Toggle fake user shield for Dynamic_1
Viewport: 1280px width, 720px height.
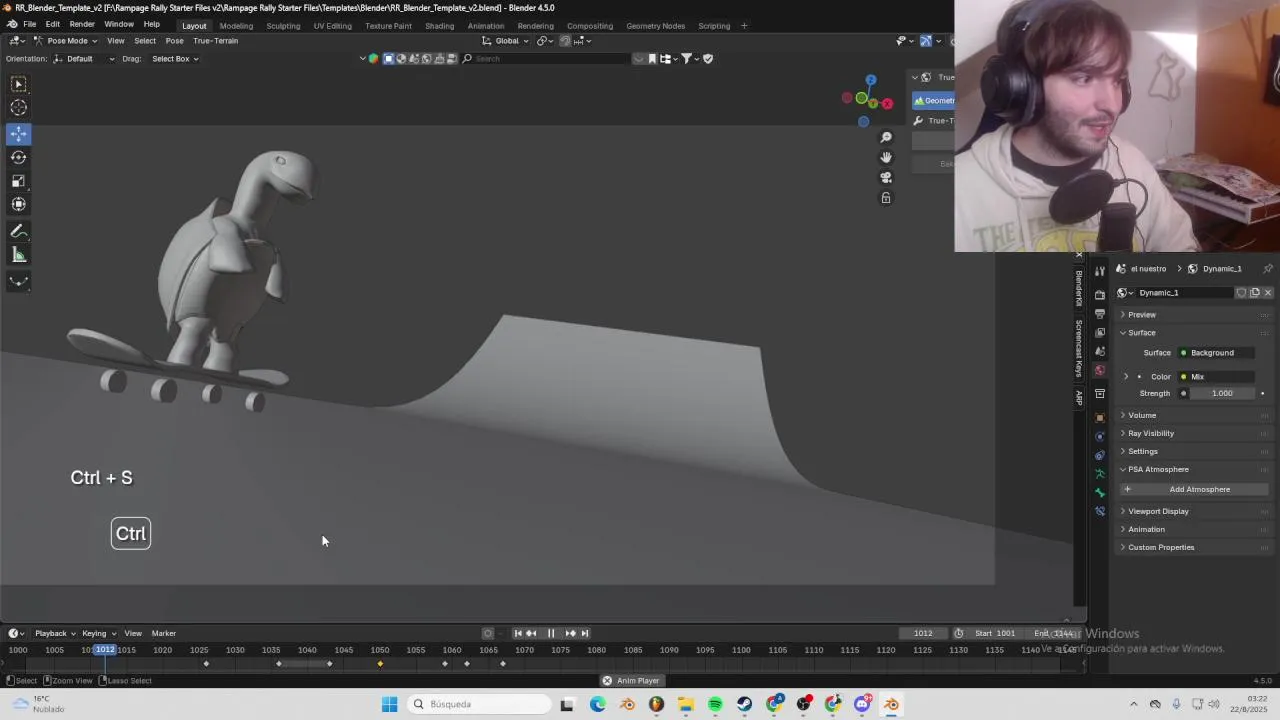click(x=1241, y=293)
